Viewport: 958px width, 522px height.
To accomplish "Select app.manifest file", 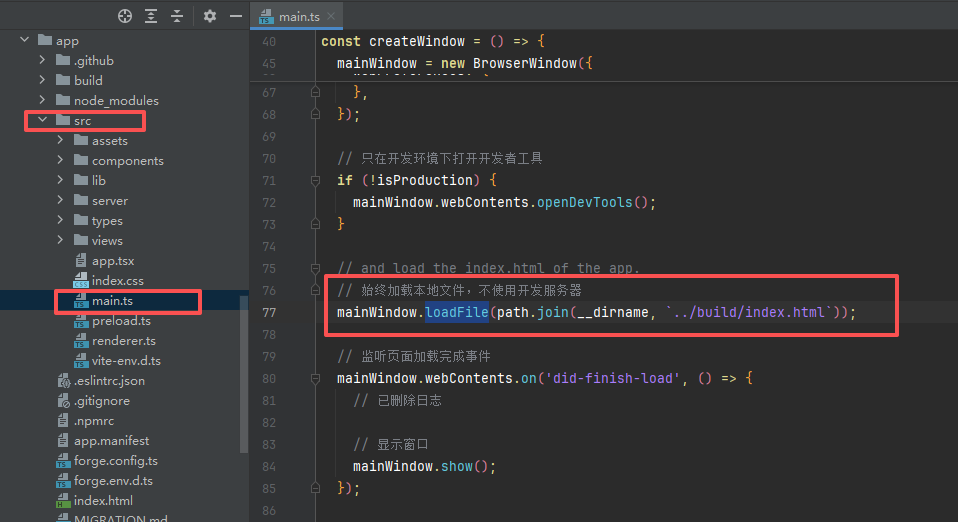I will [x=111, y=441].
